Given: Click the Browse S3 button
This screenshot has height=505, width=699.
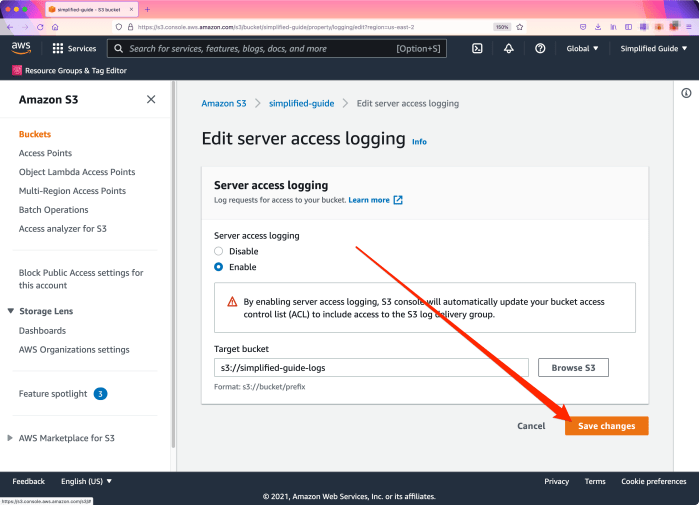Looking at the screenshot, I should (x=573, y=368).
